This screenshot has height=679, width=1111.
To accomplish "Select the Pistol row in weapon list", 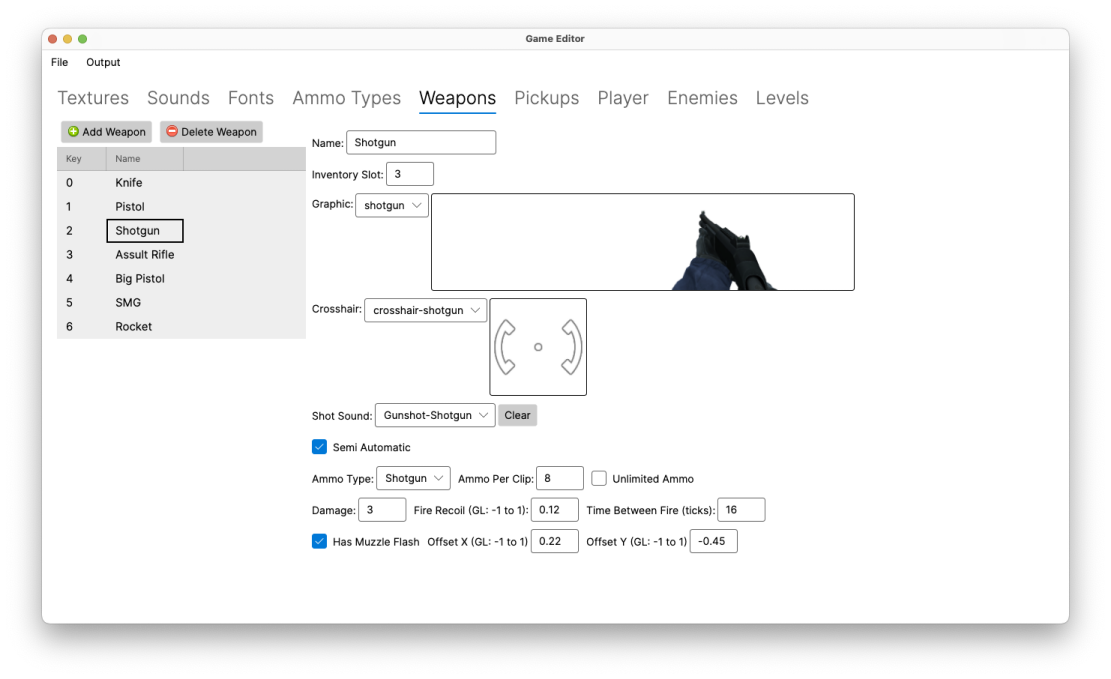I will pyautogui.click(x=181, y=207).
